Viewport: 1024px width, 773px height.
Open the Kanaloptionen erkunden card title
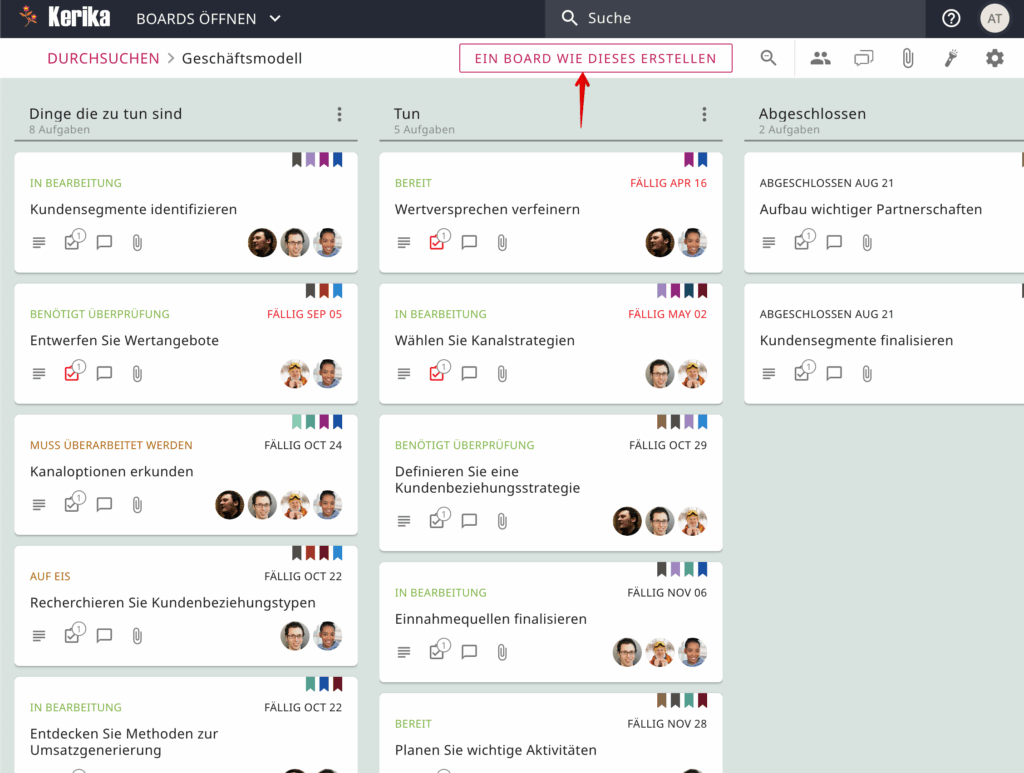(x=111, y=471)
